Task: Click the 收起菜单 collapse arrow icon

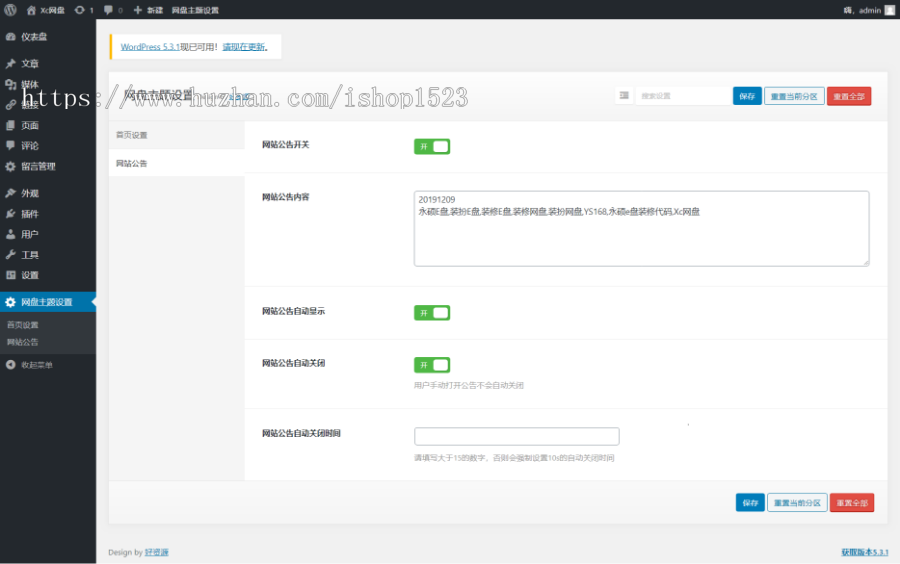Action: click(x=10, y=365)
